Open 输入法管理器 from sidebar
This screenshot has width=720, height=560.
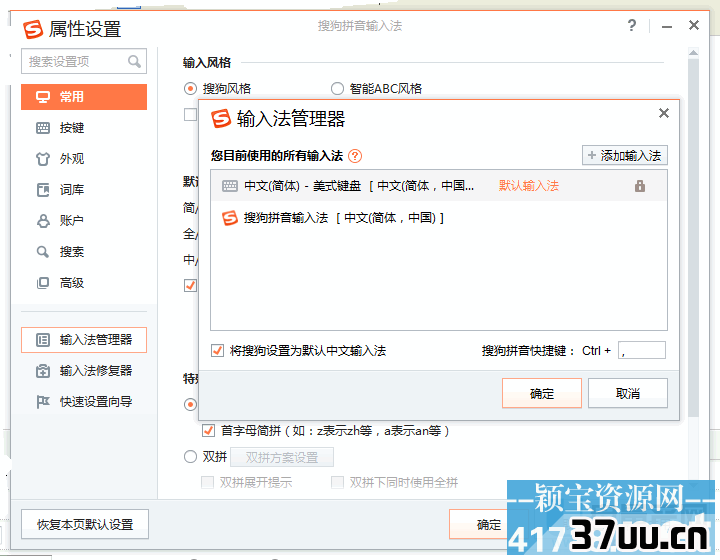coord(84,340)
